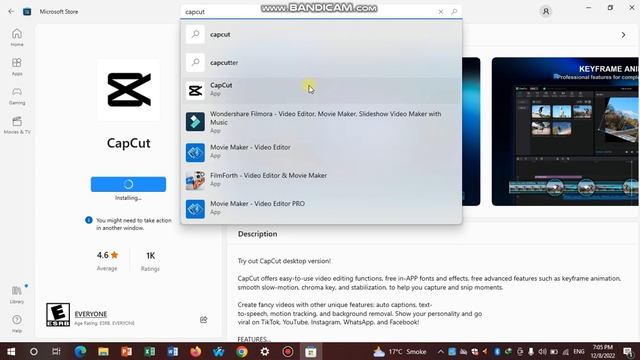Open Word from taskbar
The image size is (640, 360).
[x=173, y=351]
